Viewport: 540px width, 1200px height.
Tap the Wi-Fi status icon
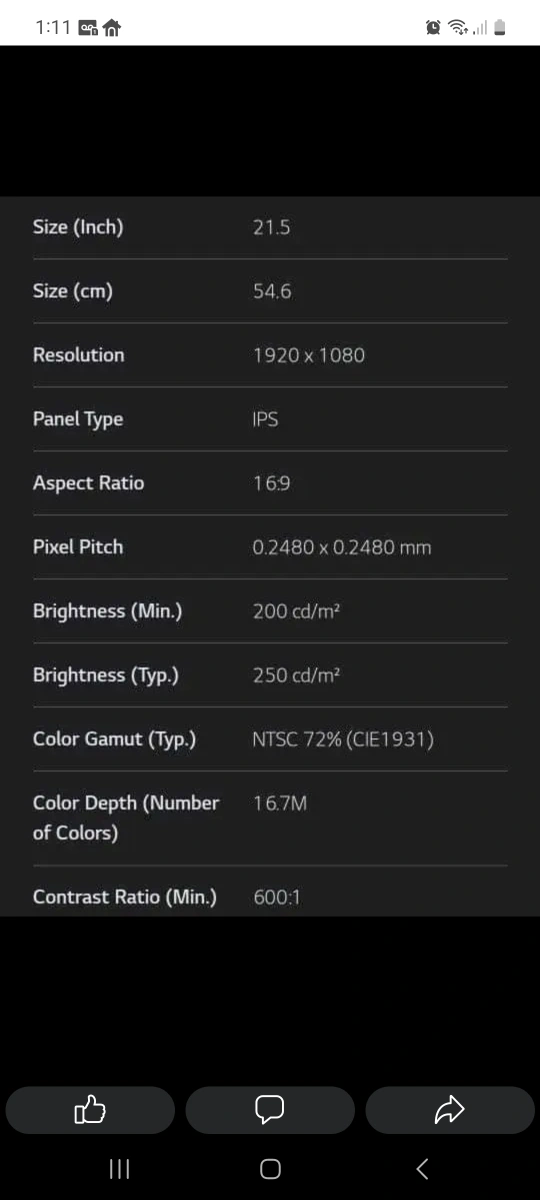click(x=459, y=28)
